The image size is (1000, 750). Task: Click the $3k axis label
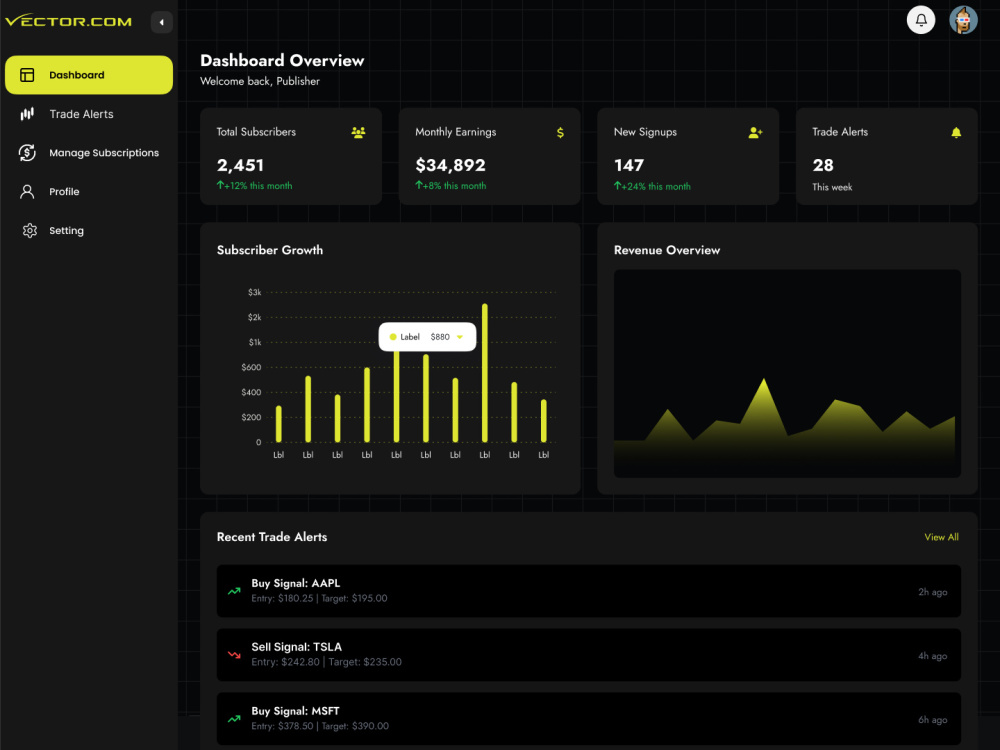[x=254, y=293]
